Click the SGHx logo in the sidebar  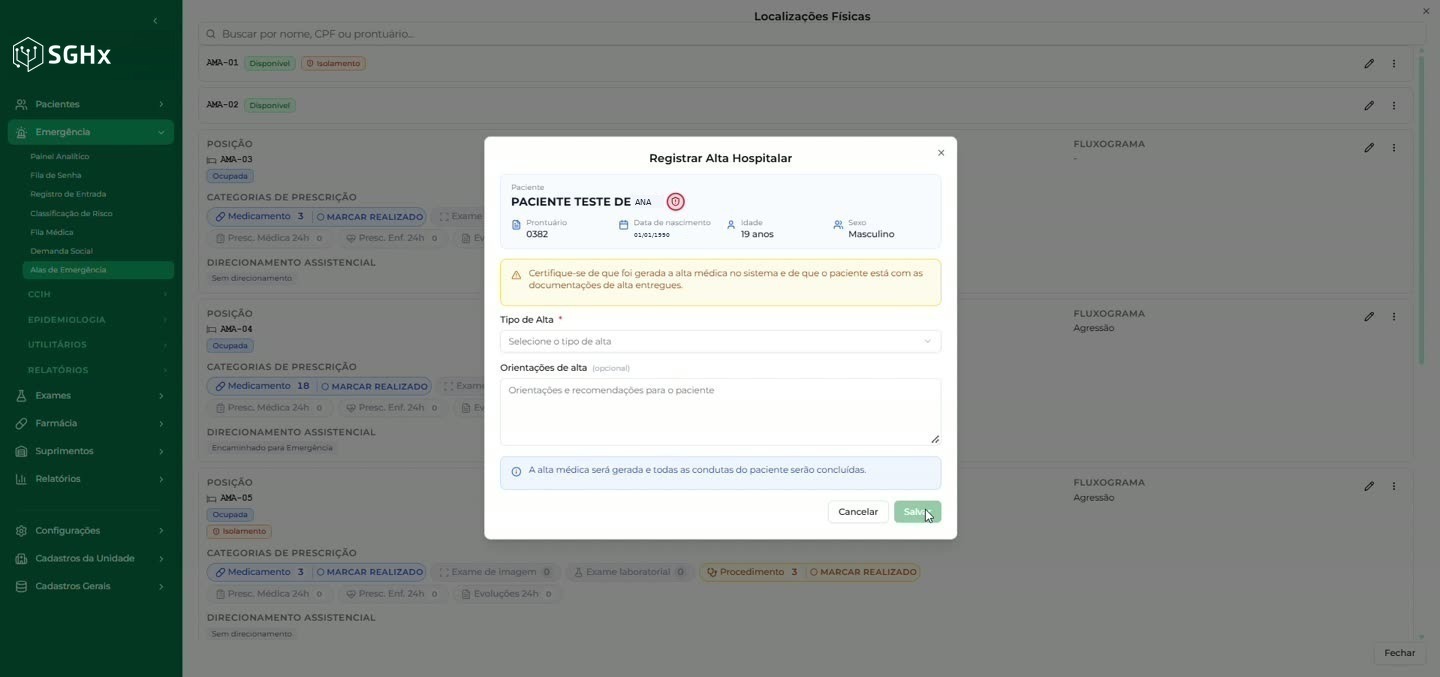[62, 54]
